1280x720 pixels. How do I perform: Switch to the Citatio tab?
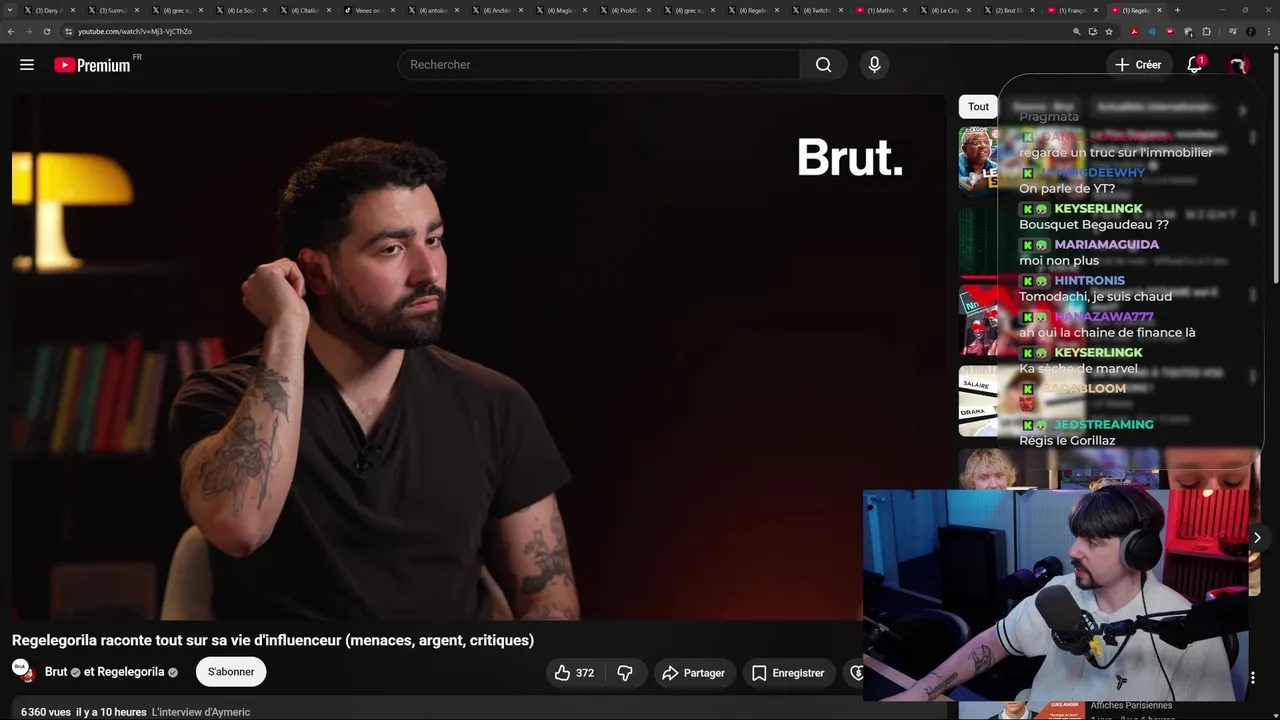tap(304, 10)
